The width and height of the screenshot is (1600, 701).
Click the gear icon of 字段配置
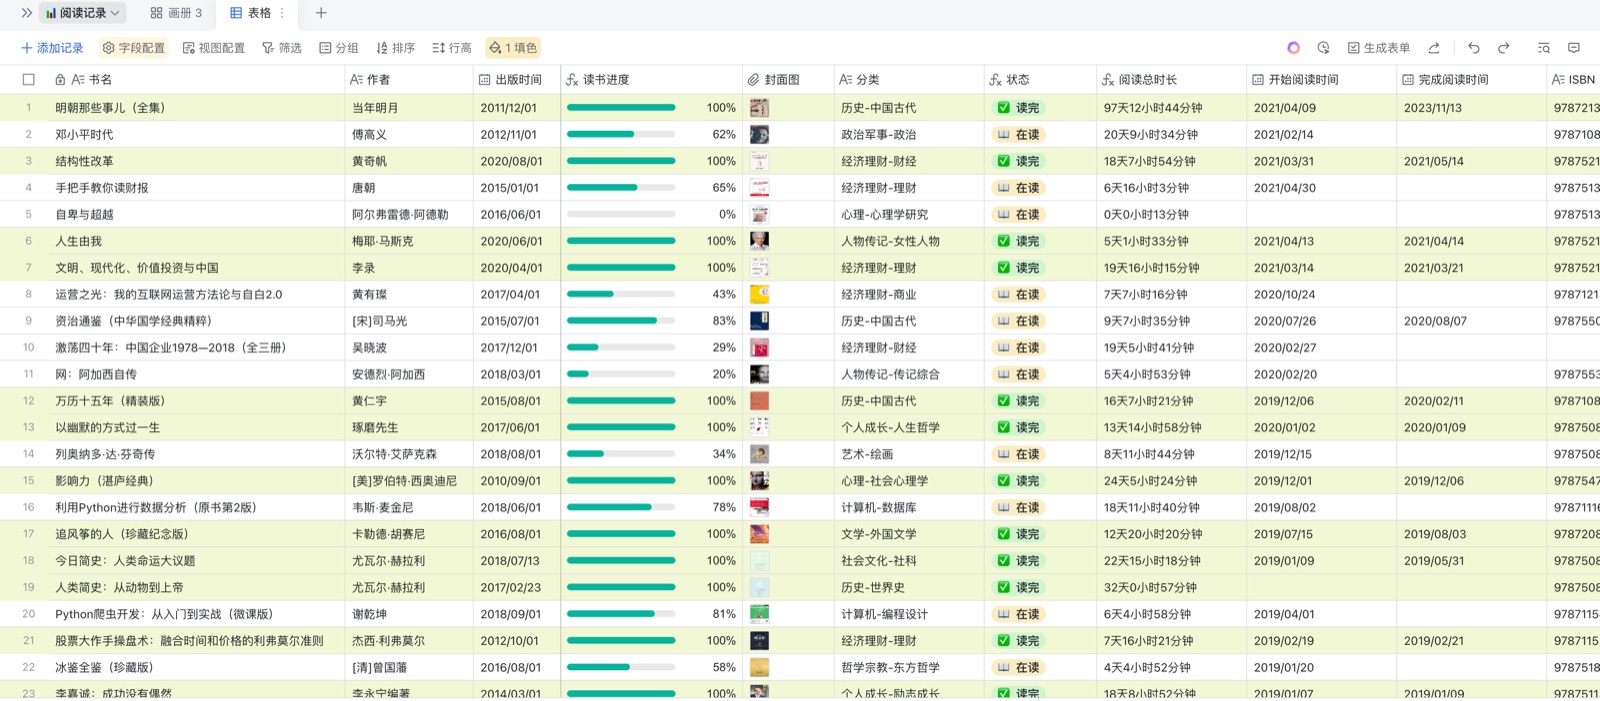[108, 48]
